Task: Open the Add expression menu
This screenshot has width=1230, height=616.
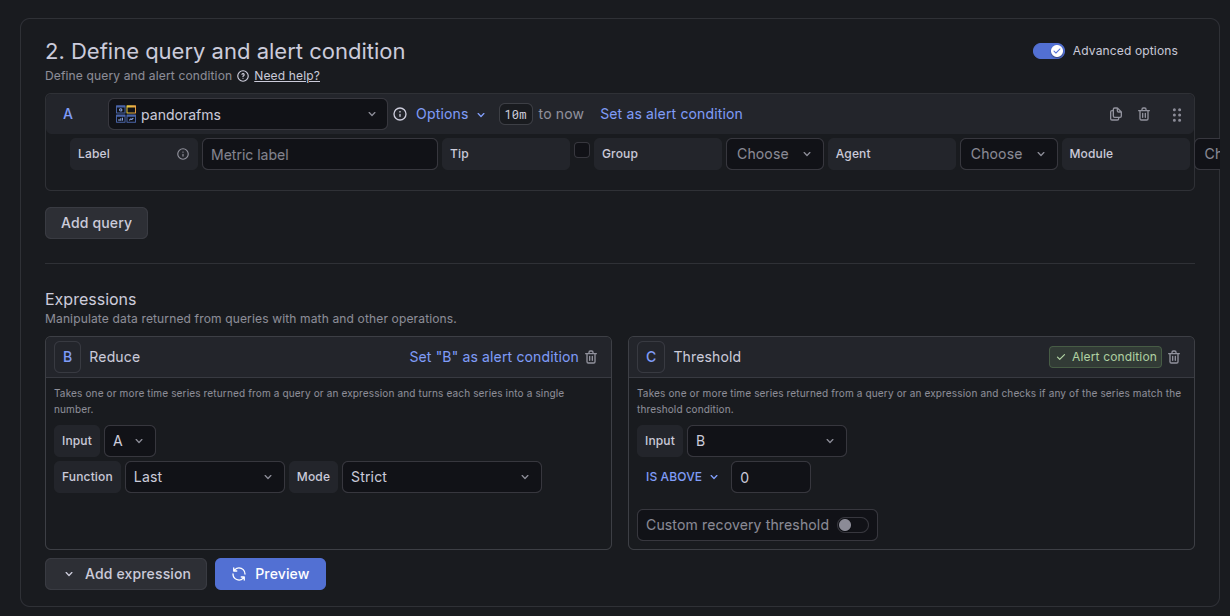Action: pos(126,574)
